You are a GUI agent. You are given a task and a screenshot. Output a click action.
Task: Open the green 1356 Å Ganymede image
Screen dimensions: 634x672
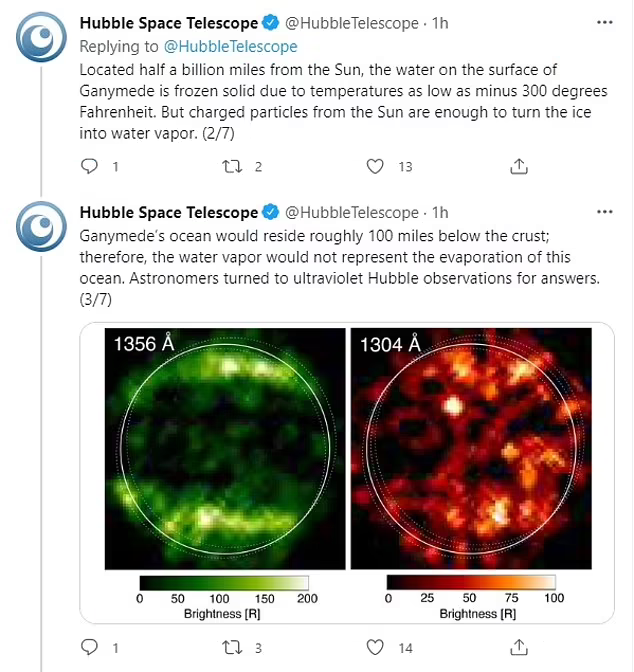(x=224, y=450)
